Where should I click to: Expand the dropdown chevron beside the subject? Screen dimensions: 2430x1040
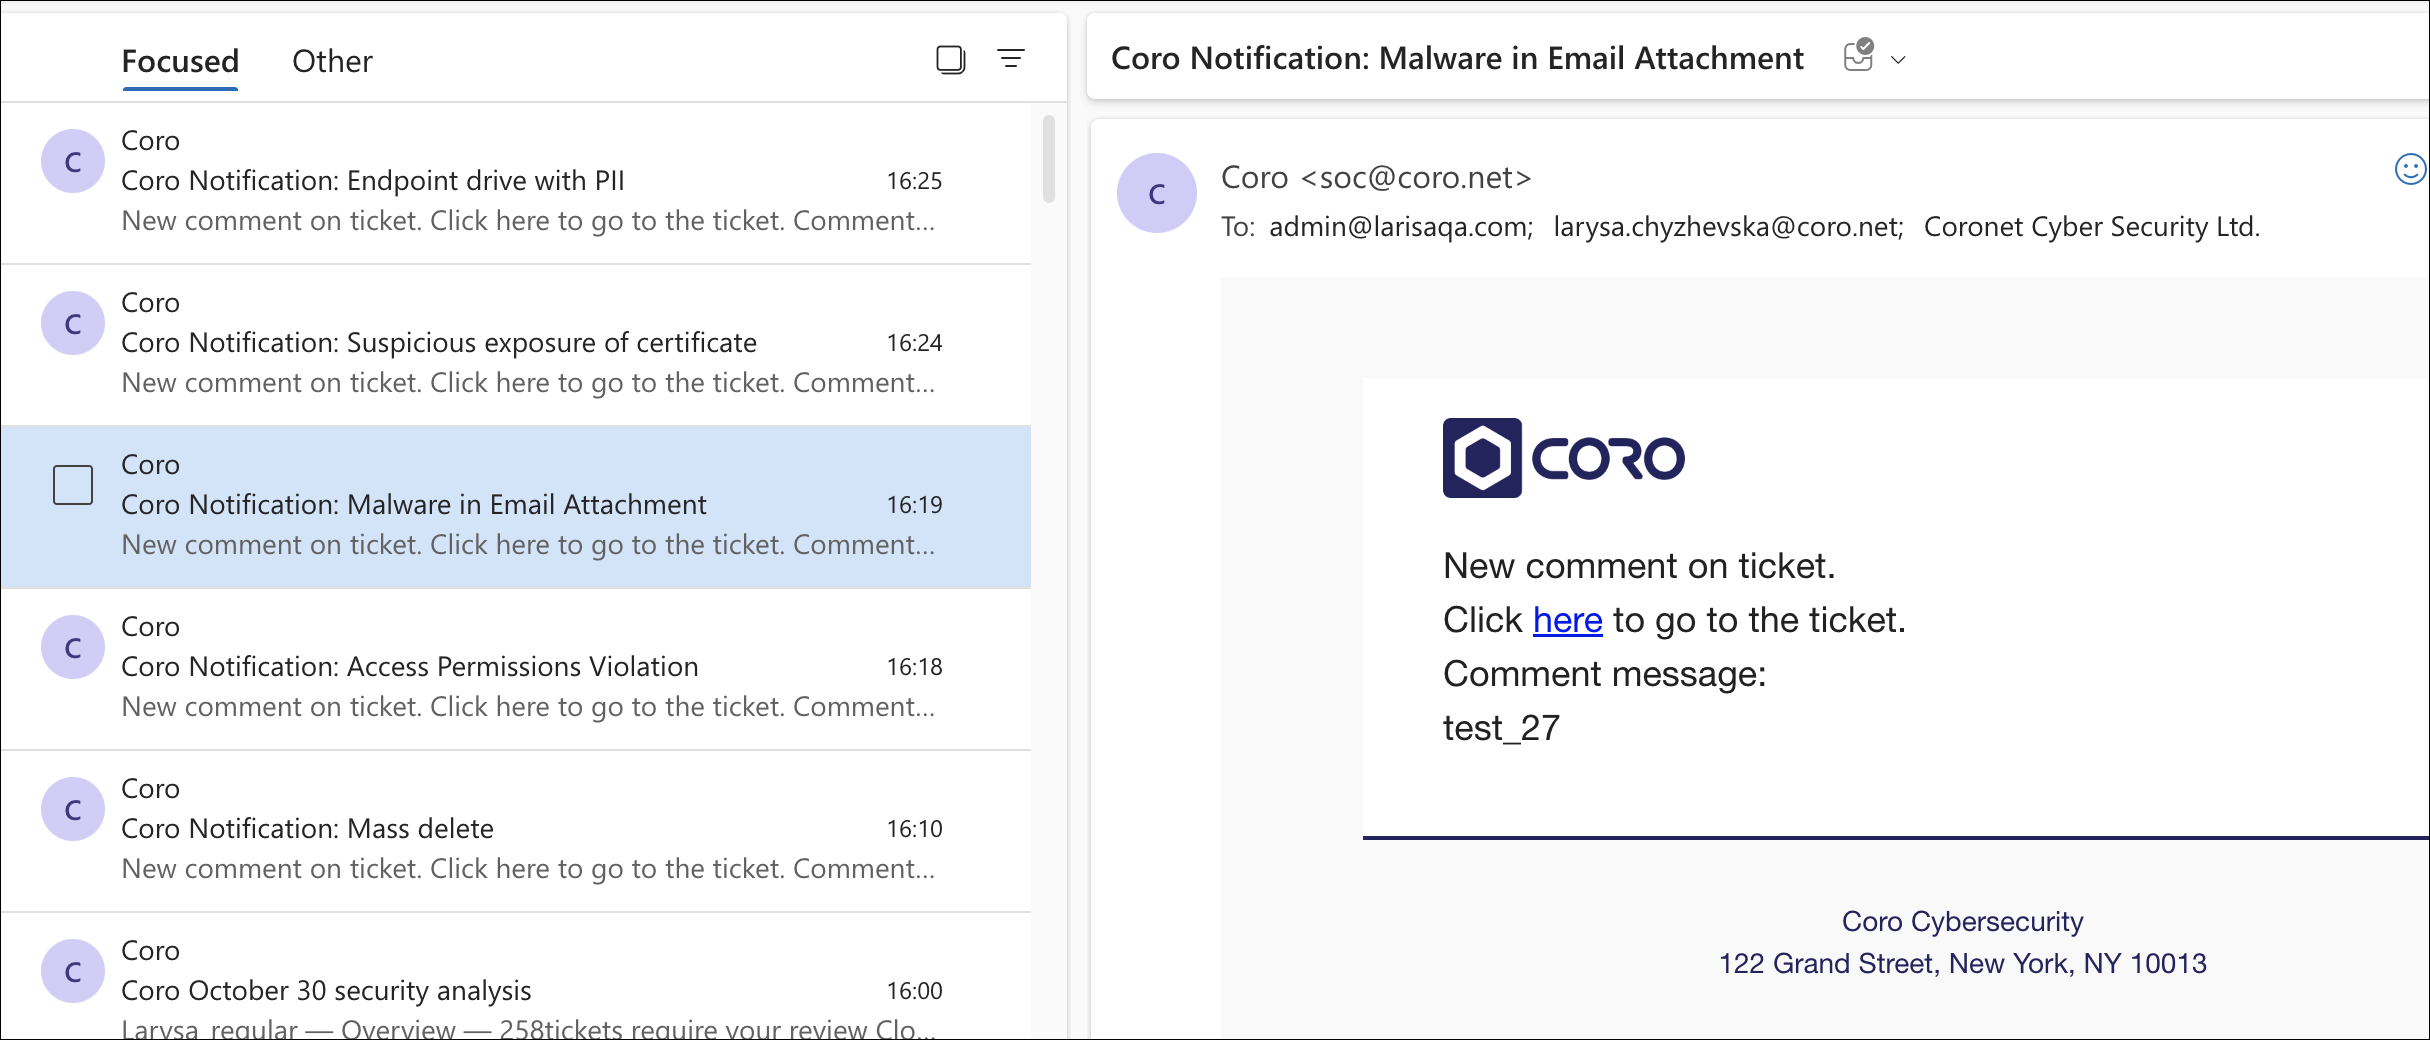coord(1898,60)
